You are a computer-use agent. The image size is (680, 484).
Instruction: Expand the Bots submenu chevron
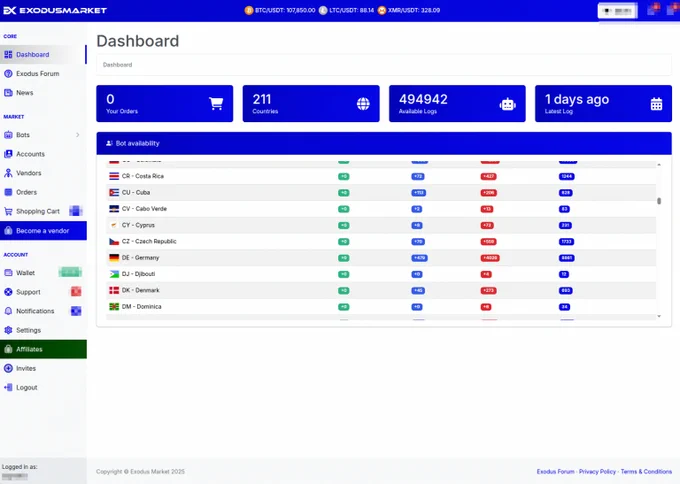tap(78, 135)
